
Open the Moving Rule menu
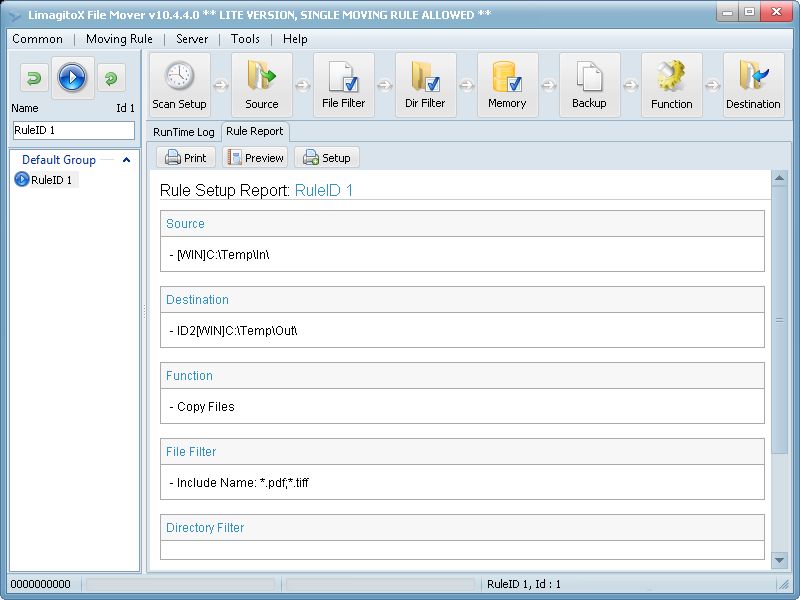(x=119, y=39)
